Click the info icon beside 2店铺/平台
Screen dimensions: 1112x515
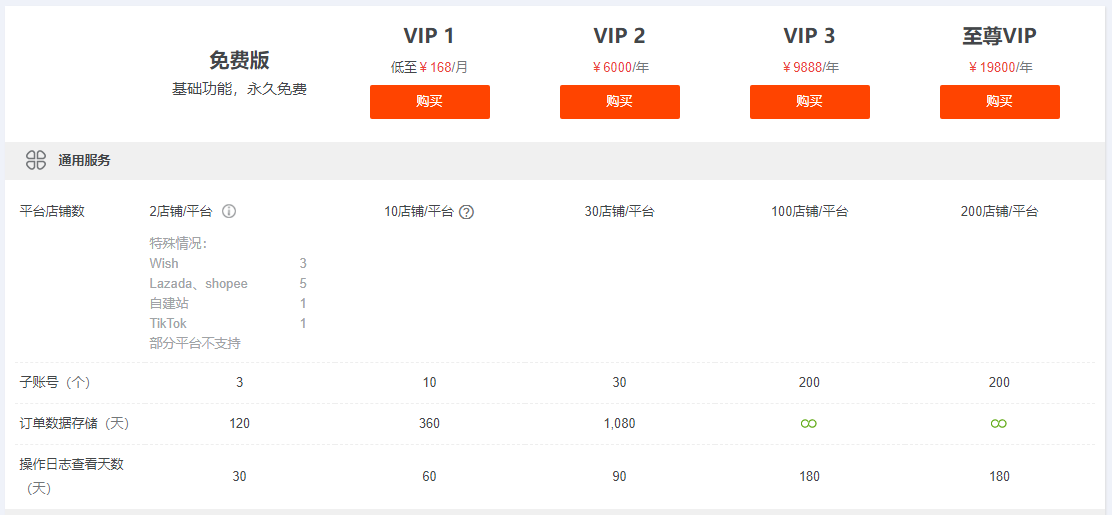229,212
